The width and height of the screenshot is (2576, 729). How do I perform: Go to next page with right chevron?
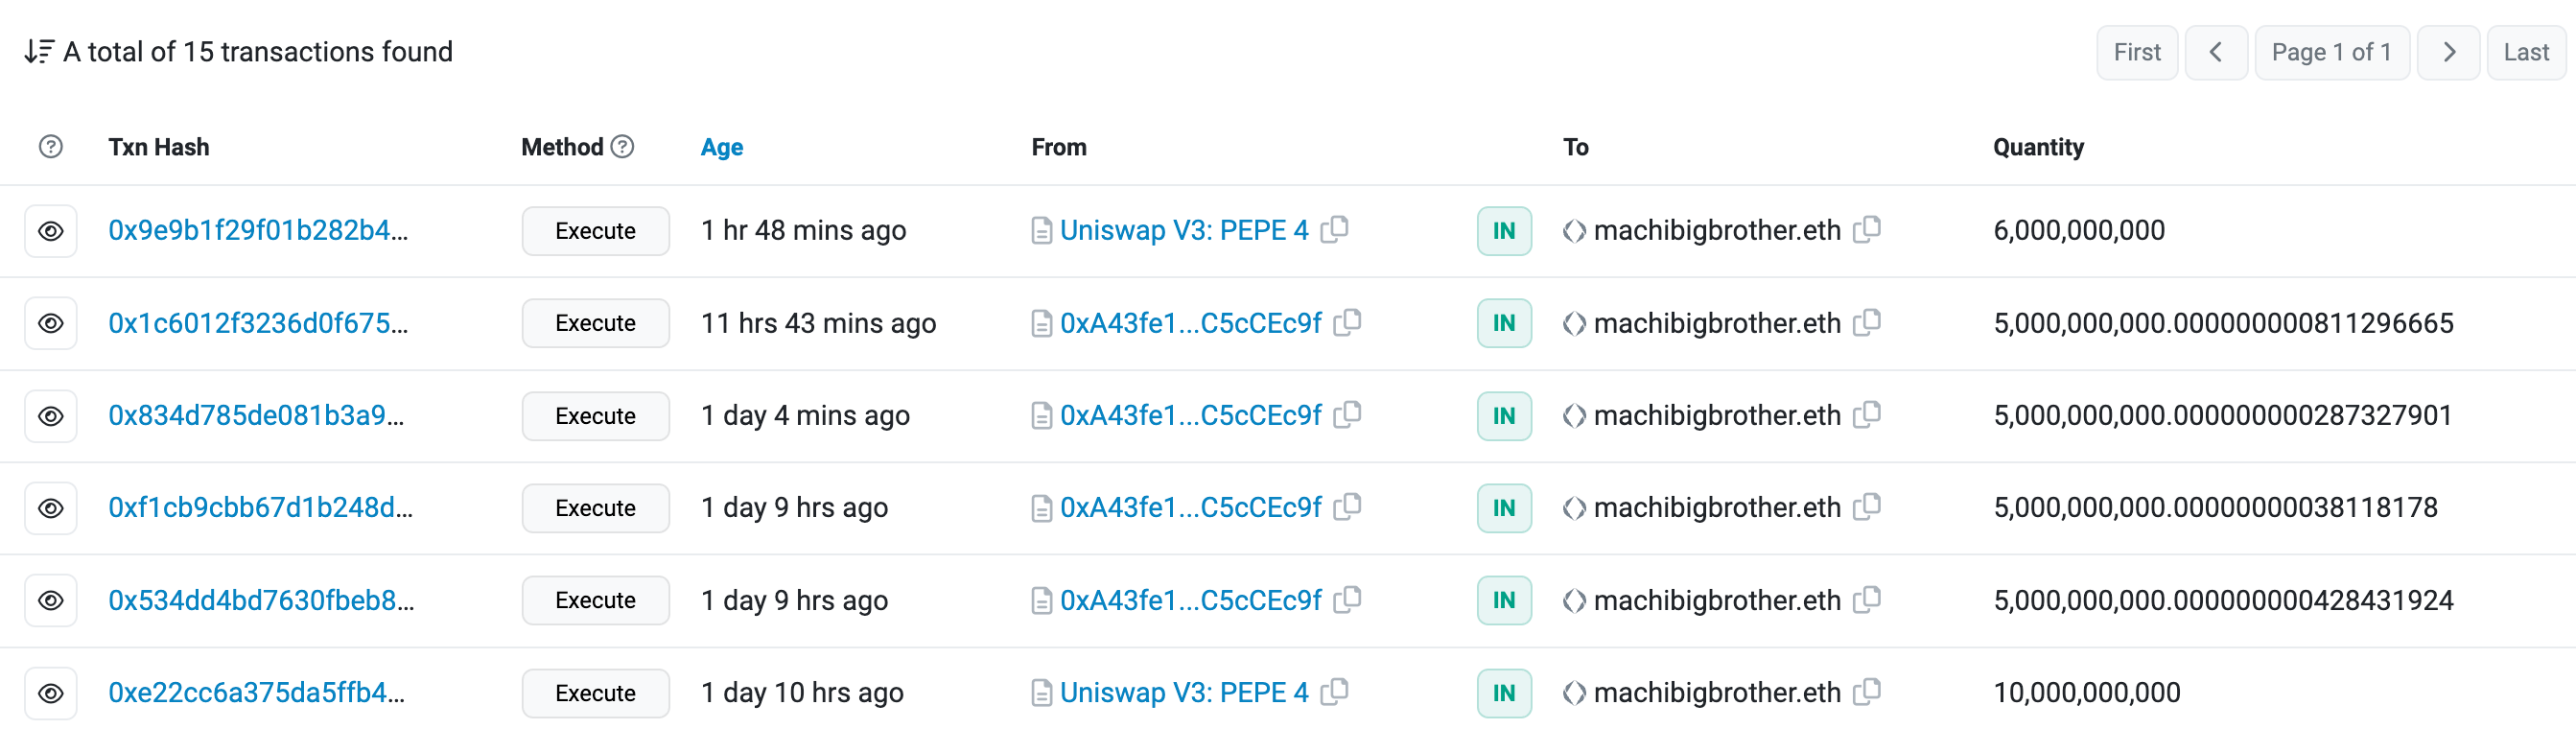tap(2448, 52)
